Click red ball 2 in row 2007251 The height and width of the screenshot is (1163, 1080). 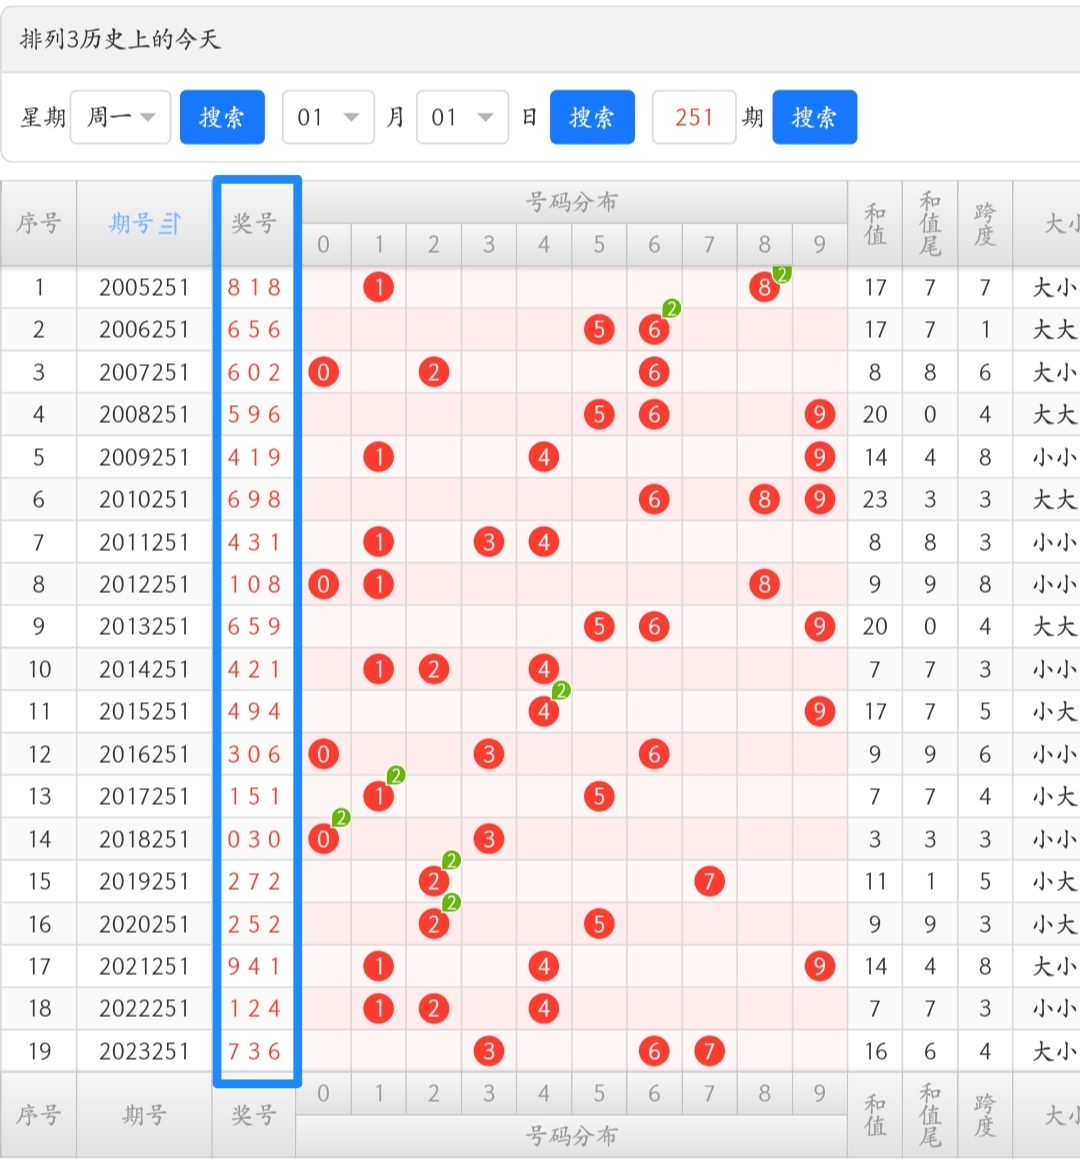tap(433, 372)
